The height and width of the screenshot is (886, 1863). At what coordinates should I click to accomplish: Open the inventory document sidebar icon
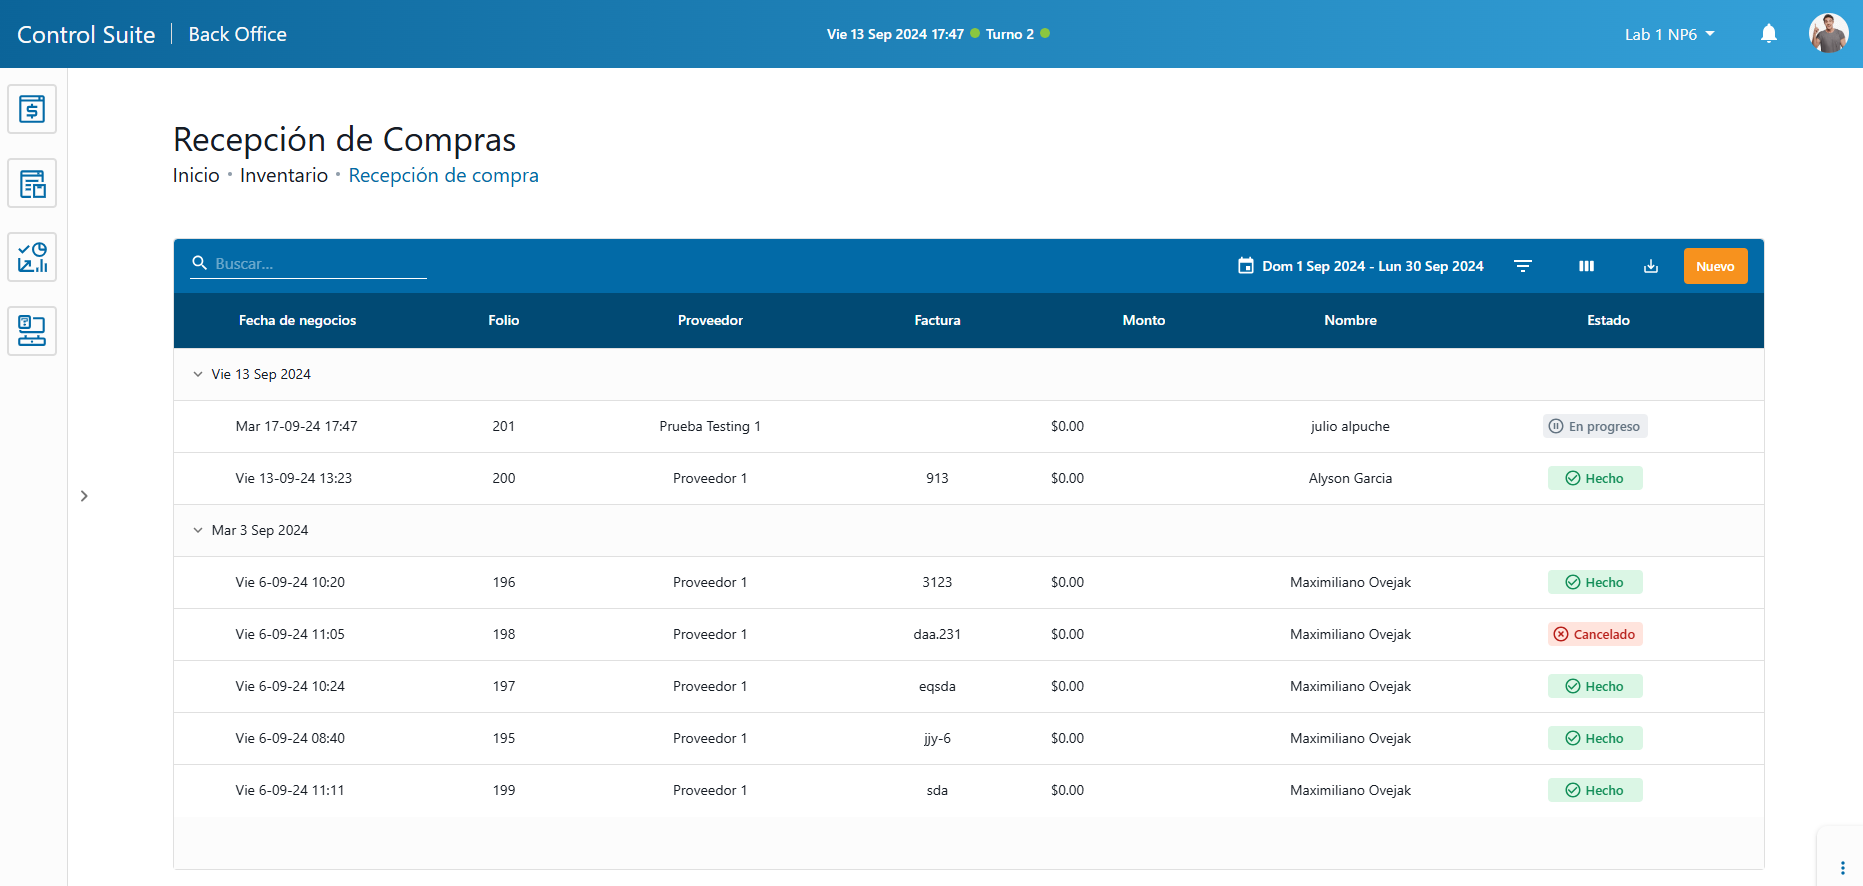point(32,183)
